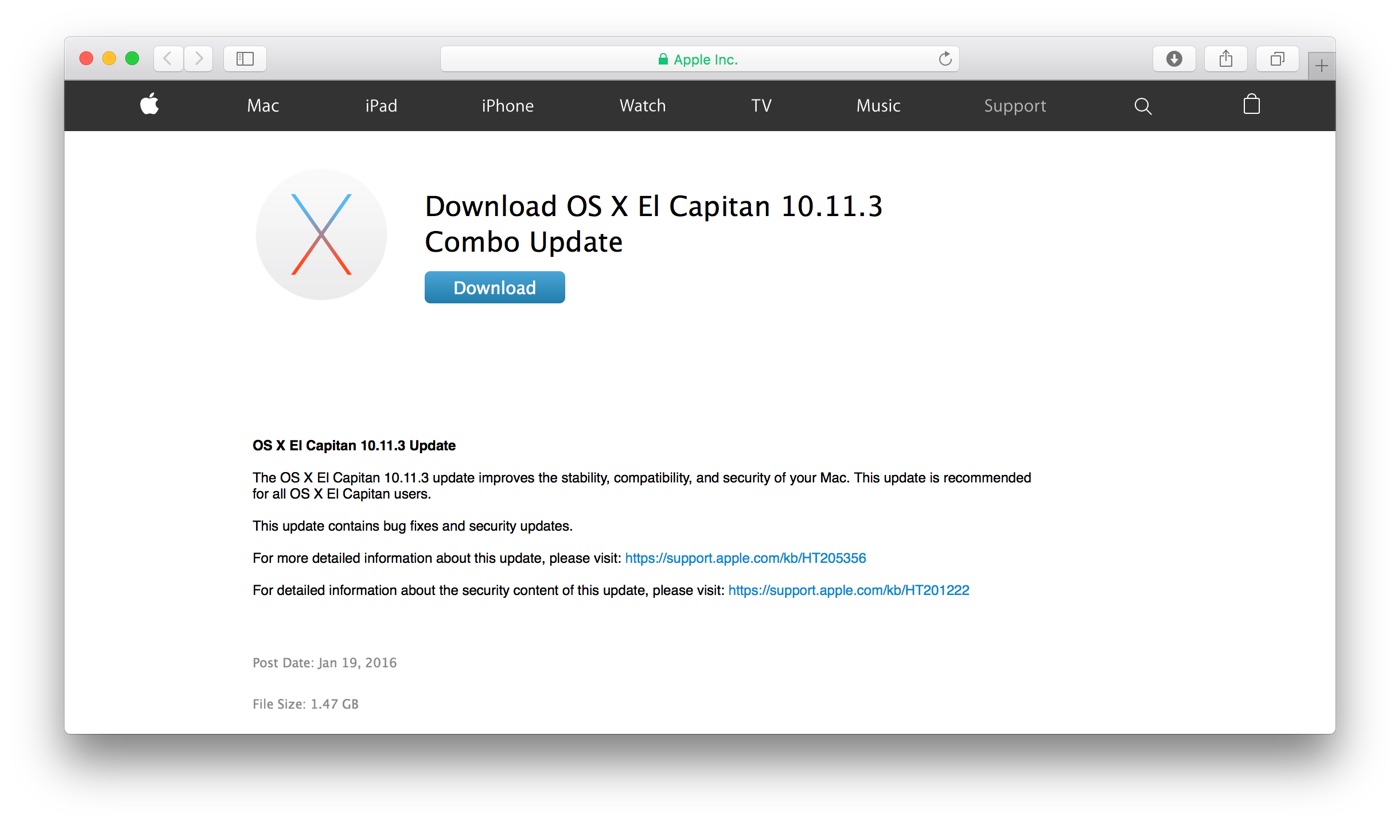Viewport: 1400px width, 825px height.
Task: Select Music in the navigation bar
Action: [x=878, y=106]
